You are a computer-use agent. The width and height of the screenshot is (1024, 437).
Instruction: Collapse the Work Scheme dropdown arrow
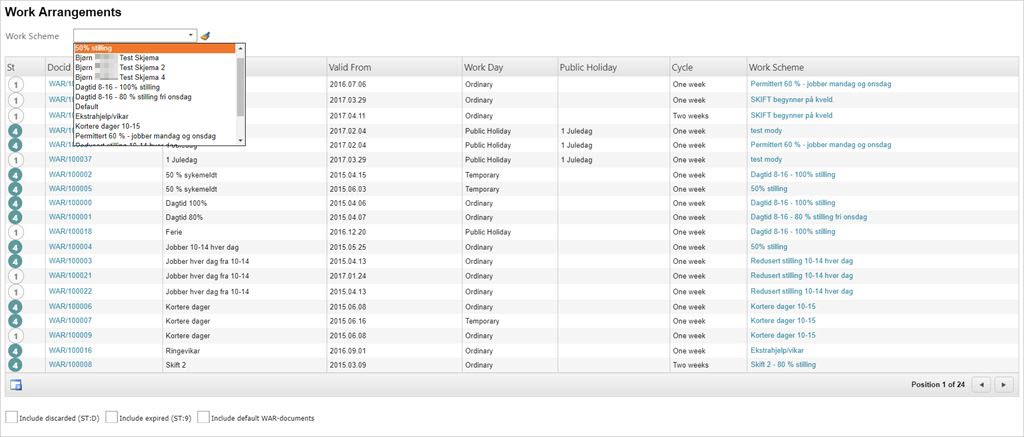coord(190,35)
